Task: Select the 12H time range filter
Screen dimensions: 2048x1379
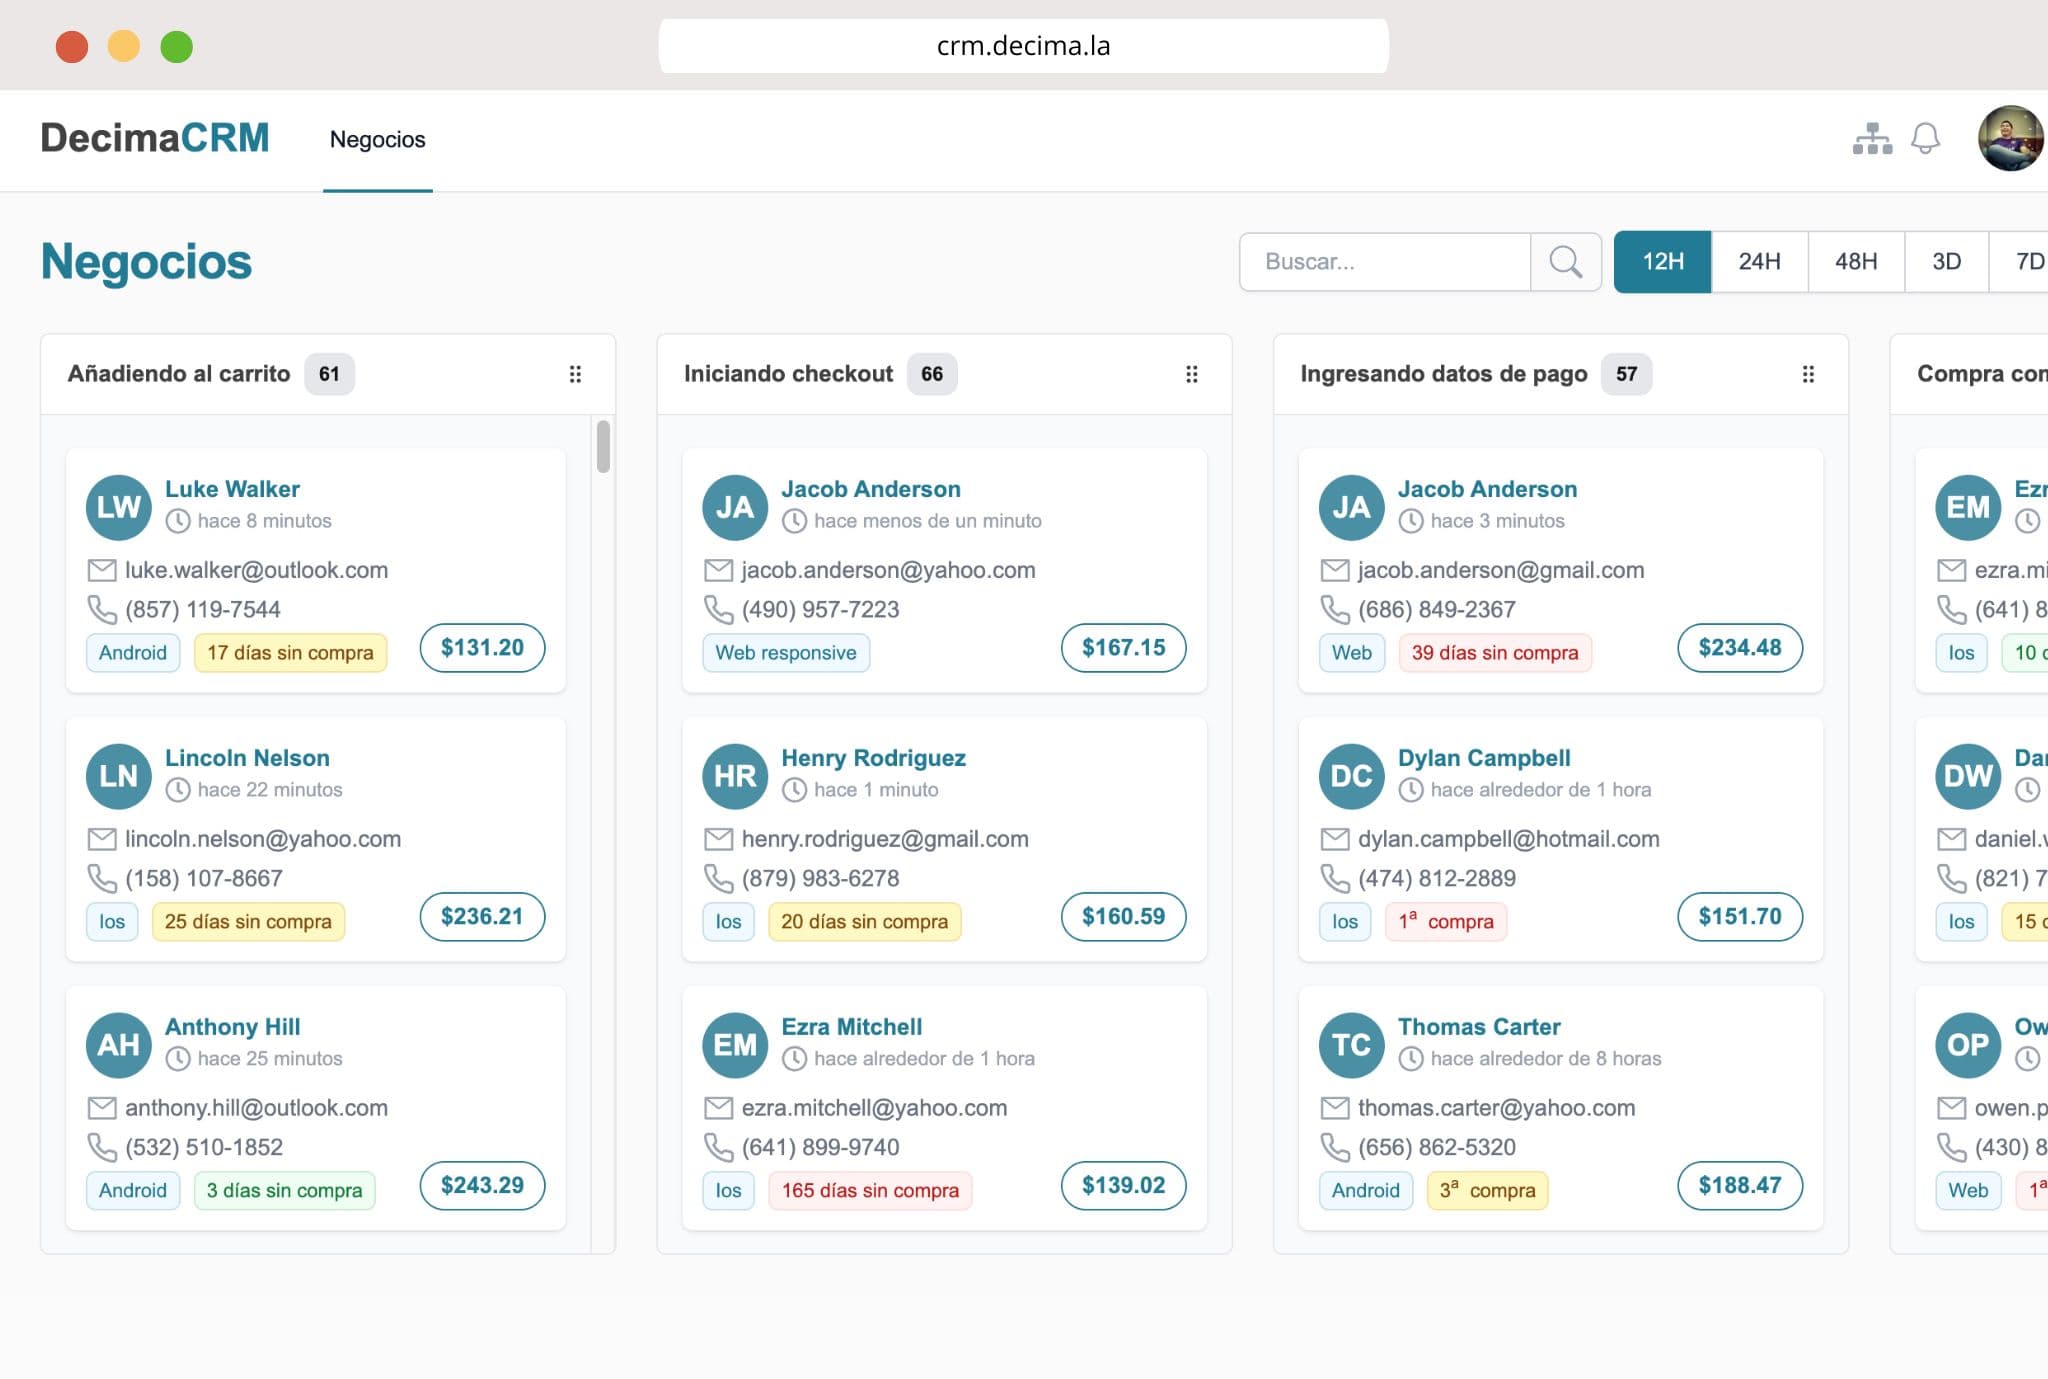Action: (1662, 262)
